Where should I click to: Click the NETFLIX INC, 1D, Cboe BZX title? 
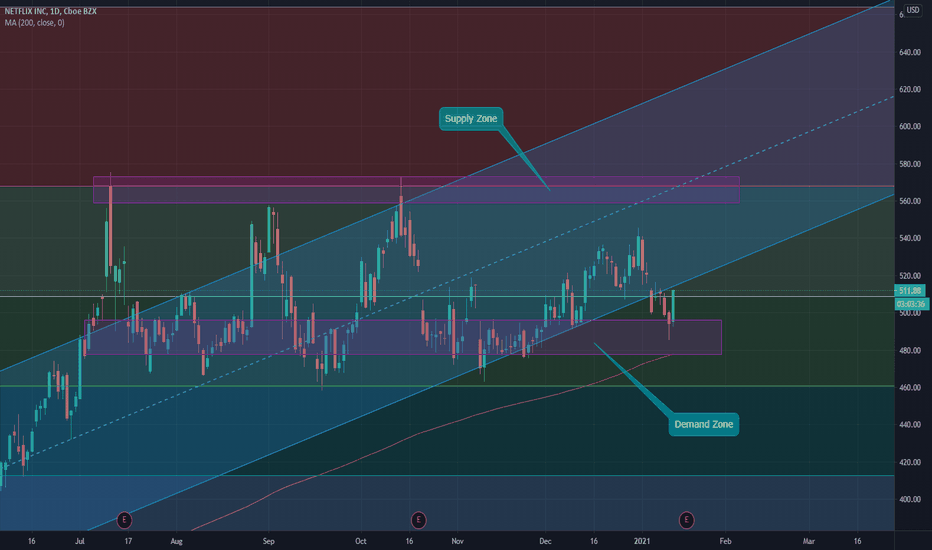click(x=51, y=11)
